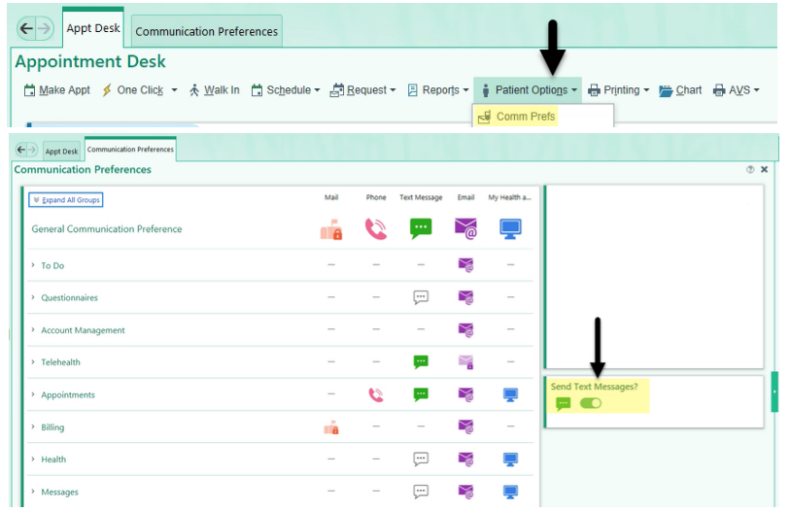
Task: Click the Billing row mail icon
Action: click(331, 427)
